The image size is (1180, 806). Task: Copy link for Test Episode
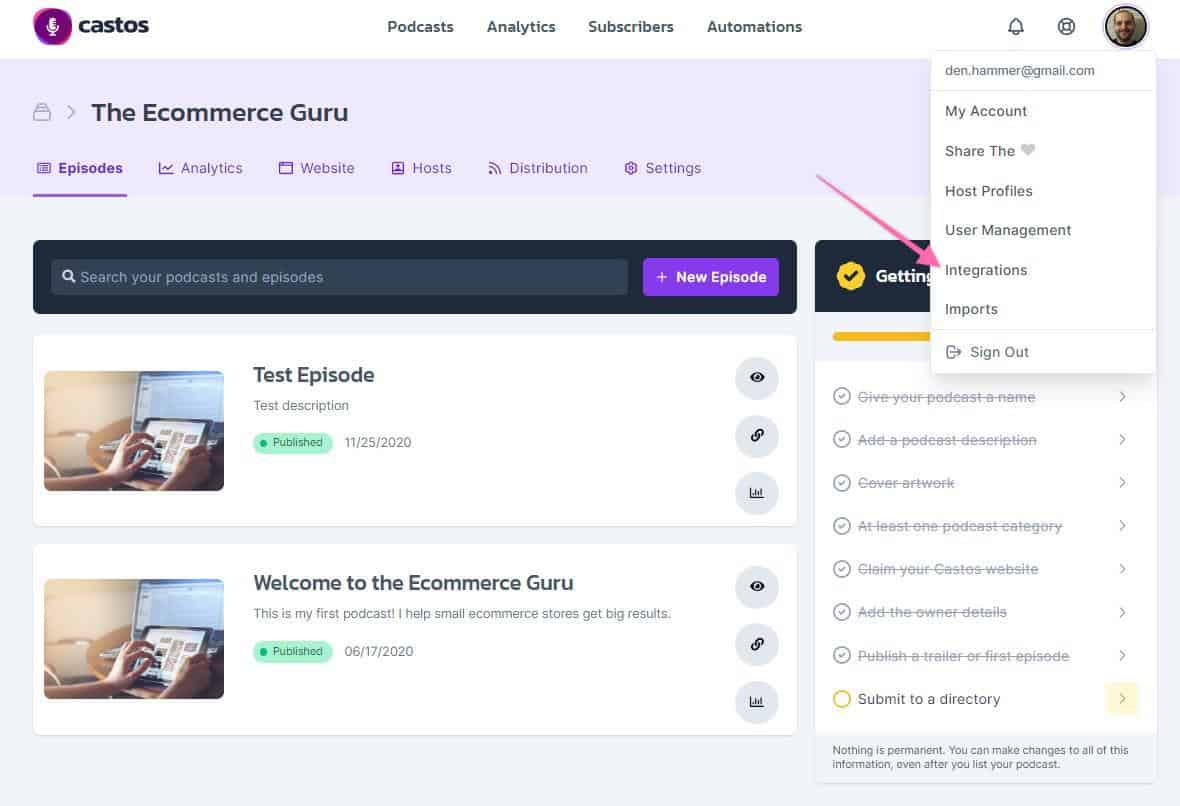[x=756, y=435]
